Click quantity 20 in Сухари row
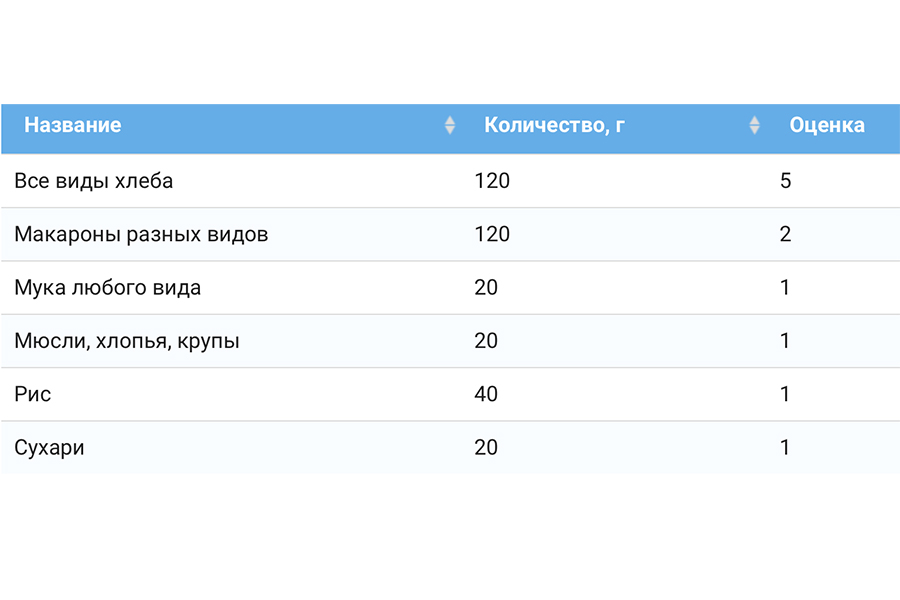This screenshot has width=900, height=600. point(486,448)
